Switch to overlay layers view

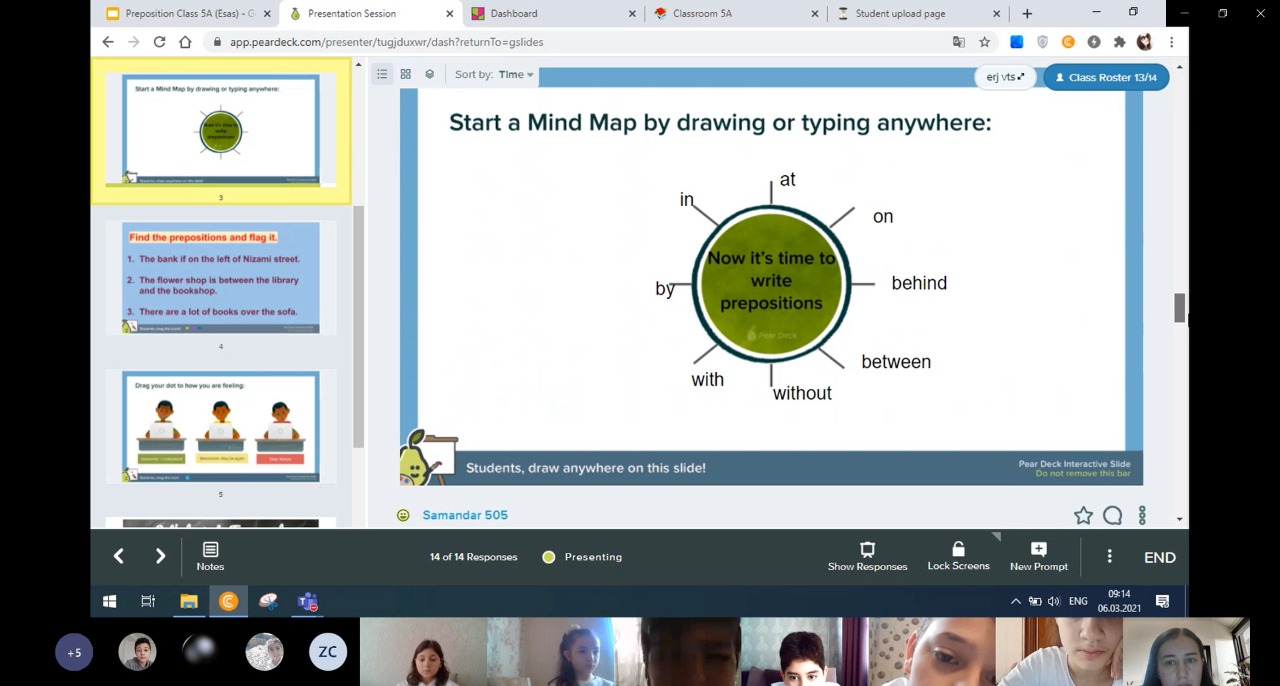coord(430,74)
